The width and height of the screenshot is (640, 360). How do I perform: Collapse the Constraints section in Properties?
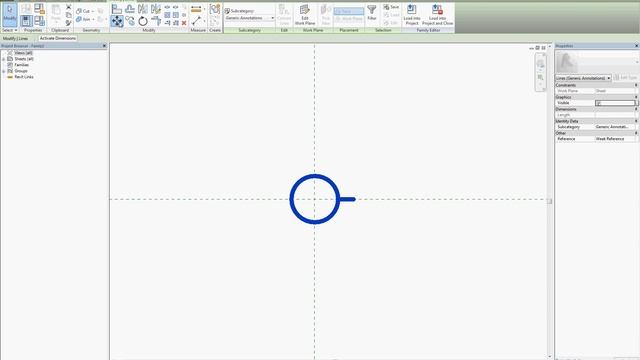[636, 85]
